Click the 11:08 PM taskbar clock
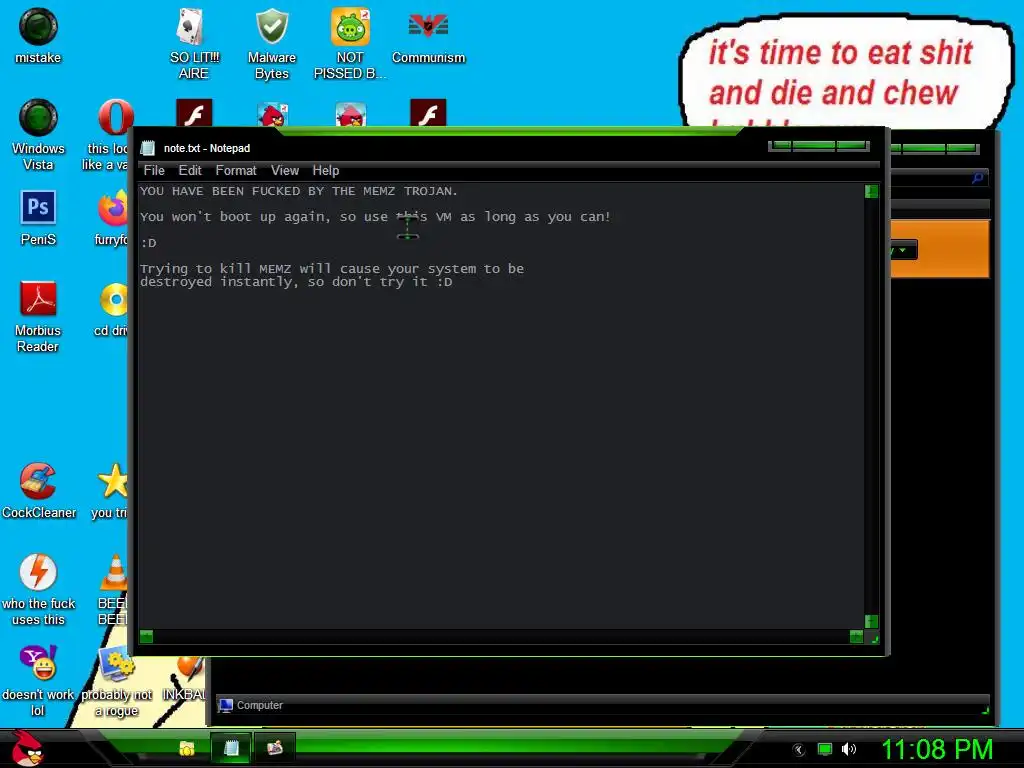Image resolution: width=1024 pixels, height=768 pixels. pyautogui.click(x=937, y=749)
